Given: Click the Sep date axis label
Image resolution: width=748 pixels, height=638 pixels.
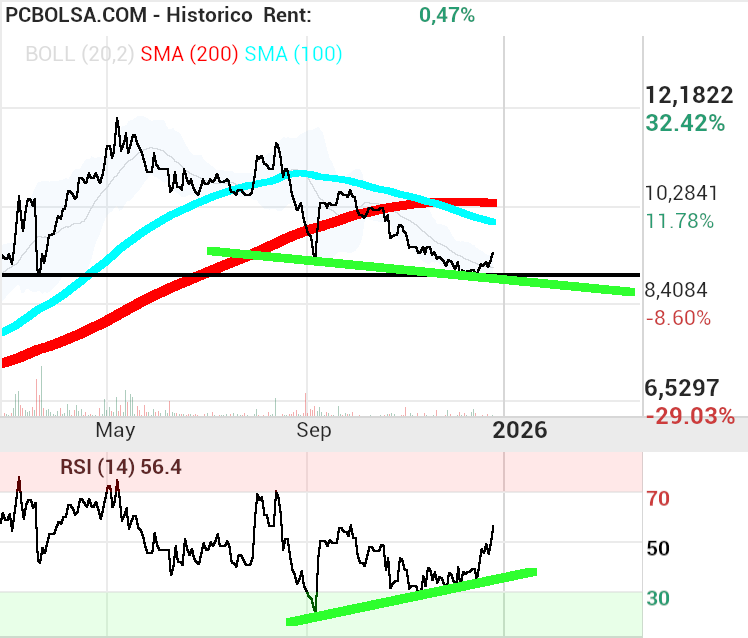Looking at the screenshot, I should pos(315,430).
